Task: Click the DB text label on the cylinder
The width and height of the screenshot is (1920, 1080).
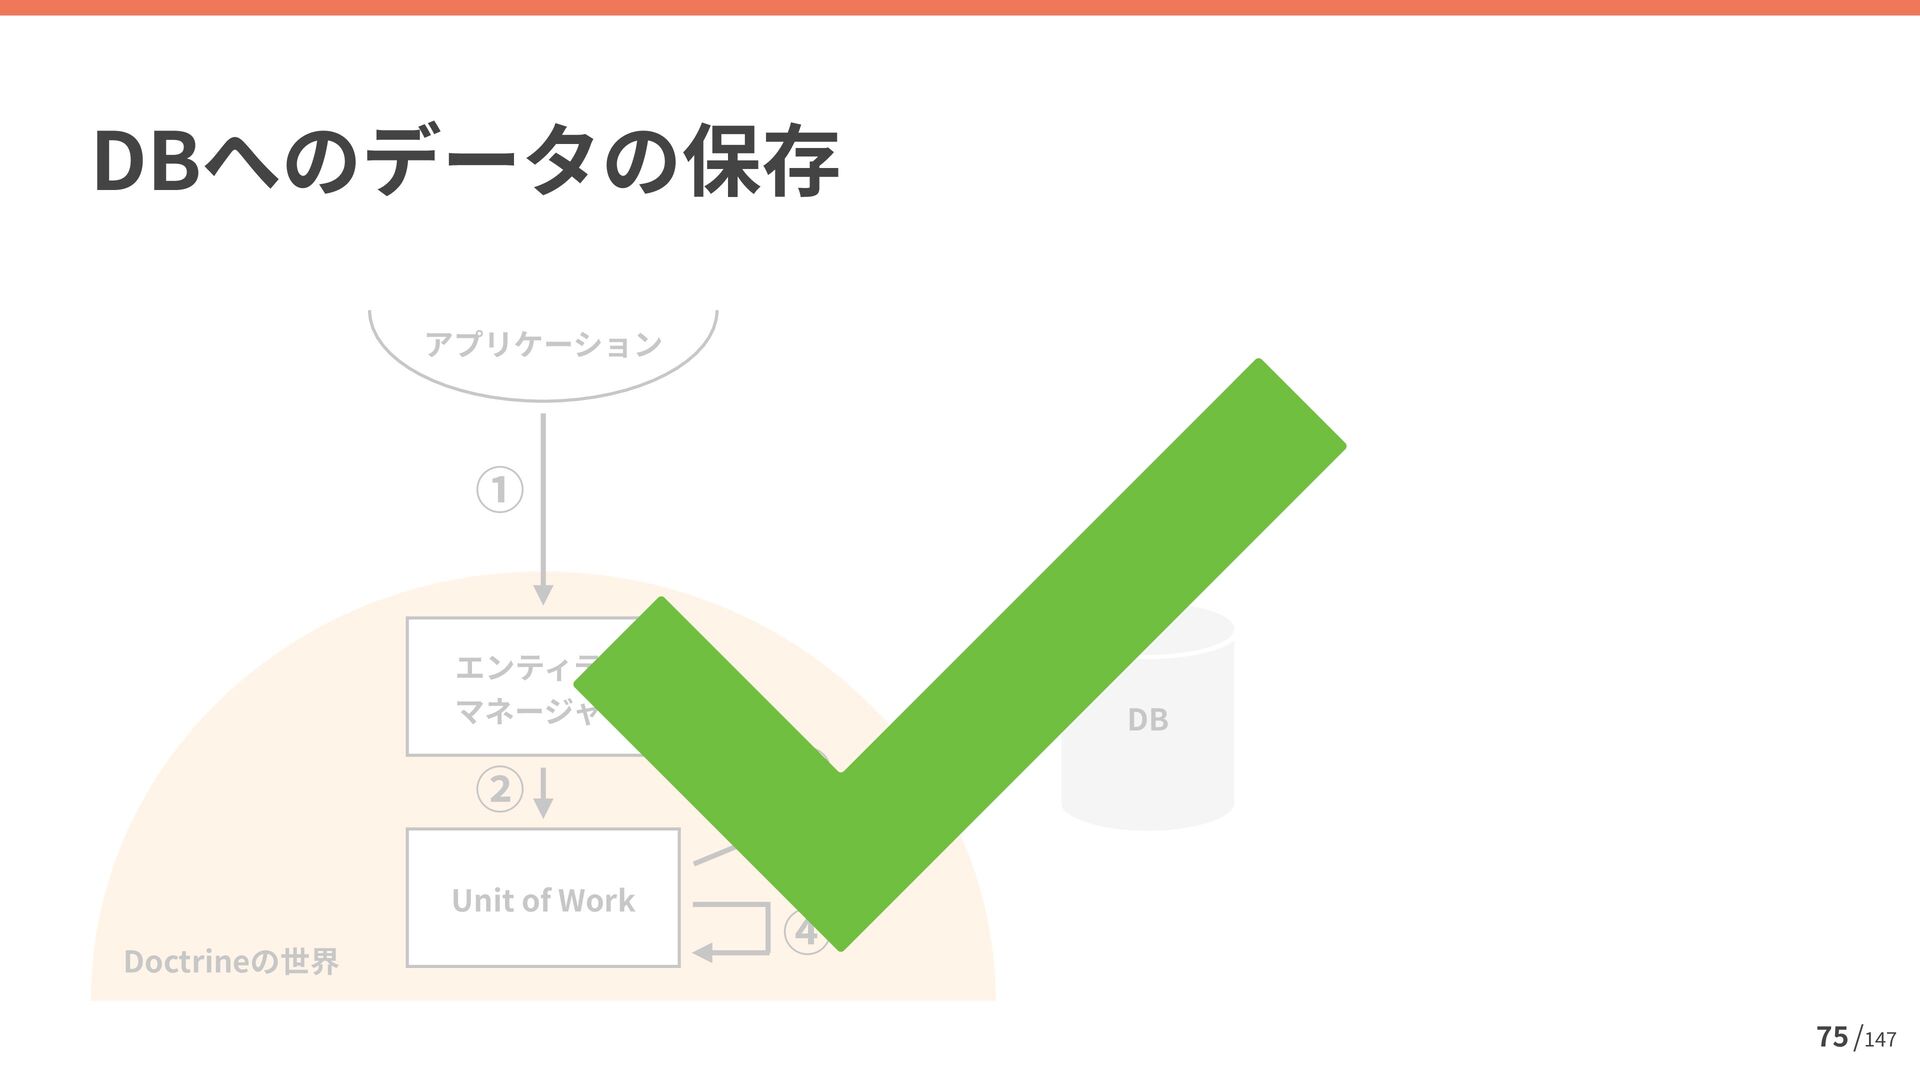Action: (x=1147, y=720)
